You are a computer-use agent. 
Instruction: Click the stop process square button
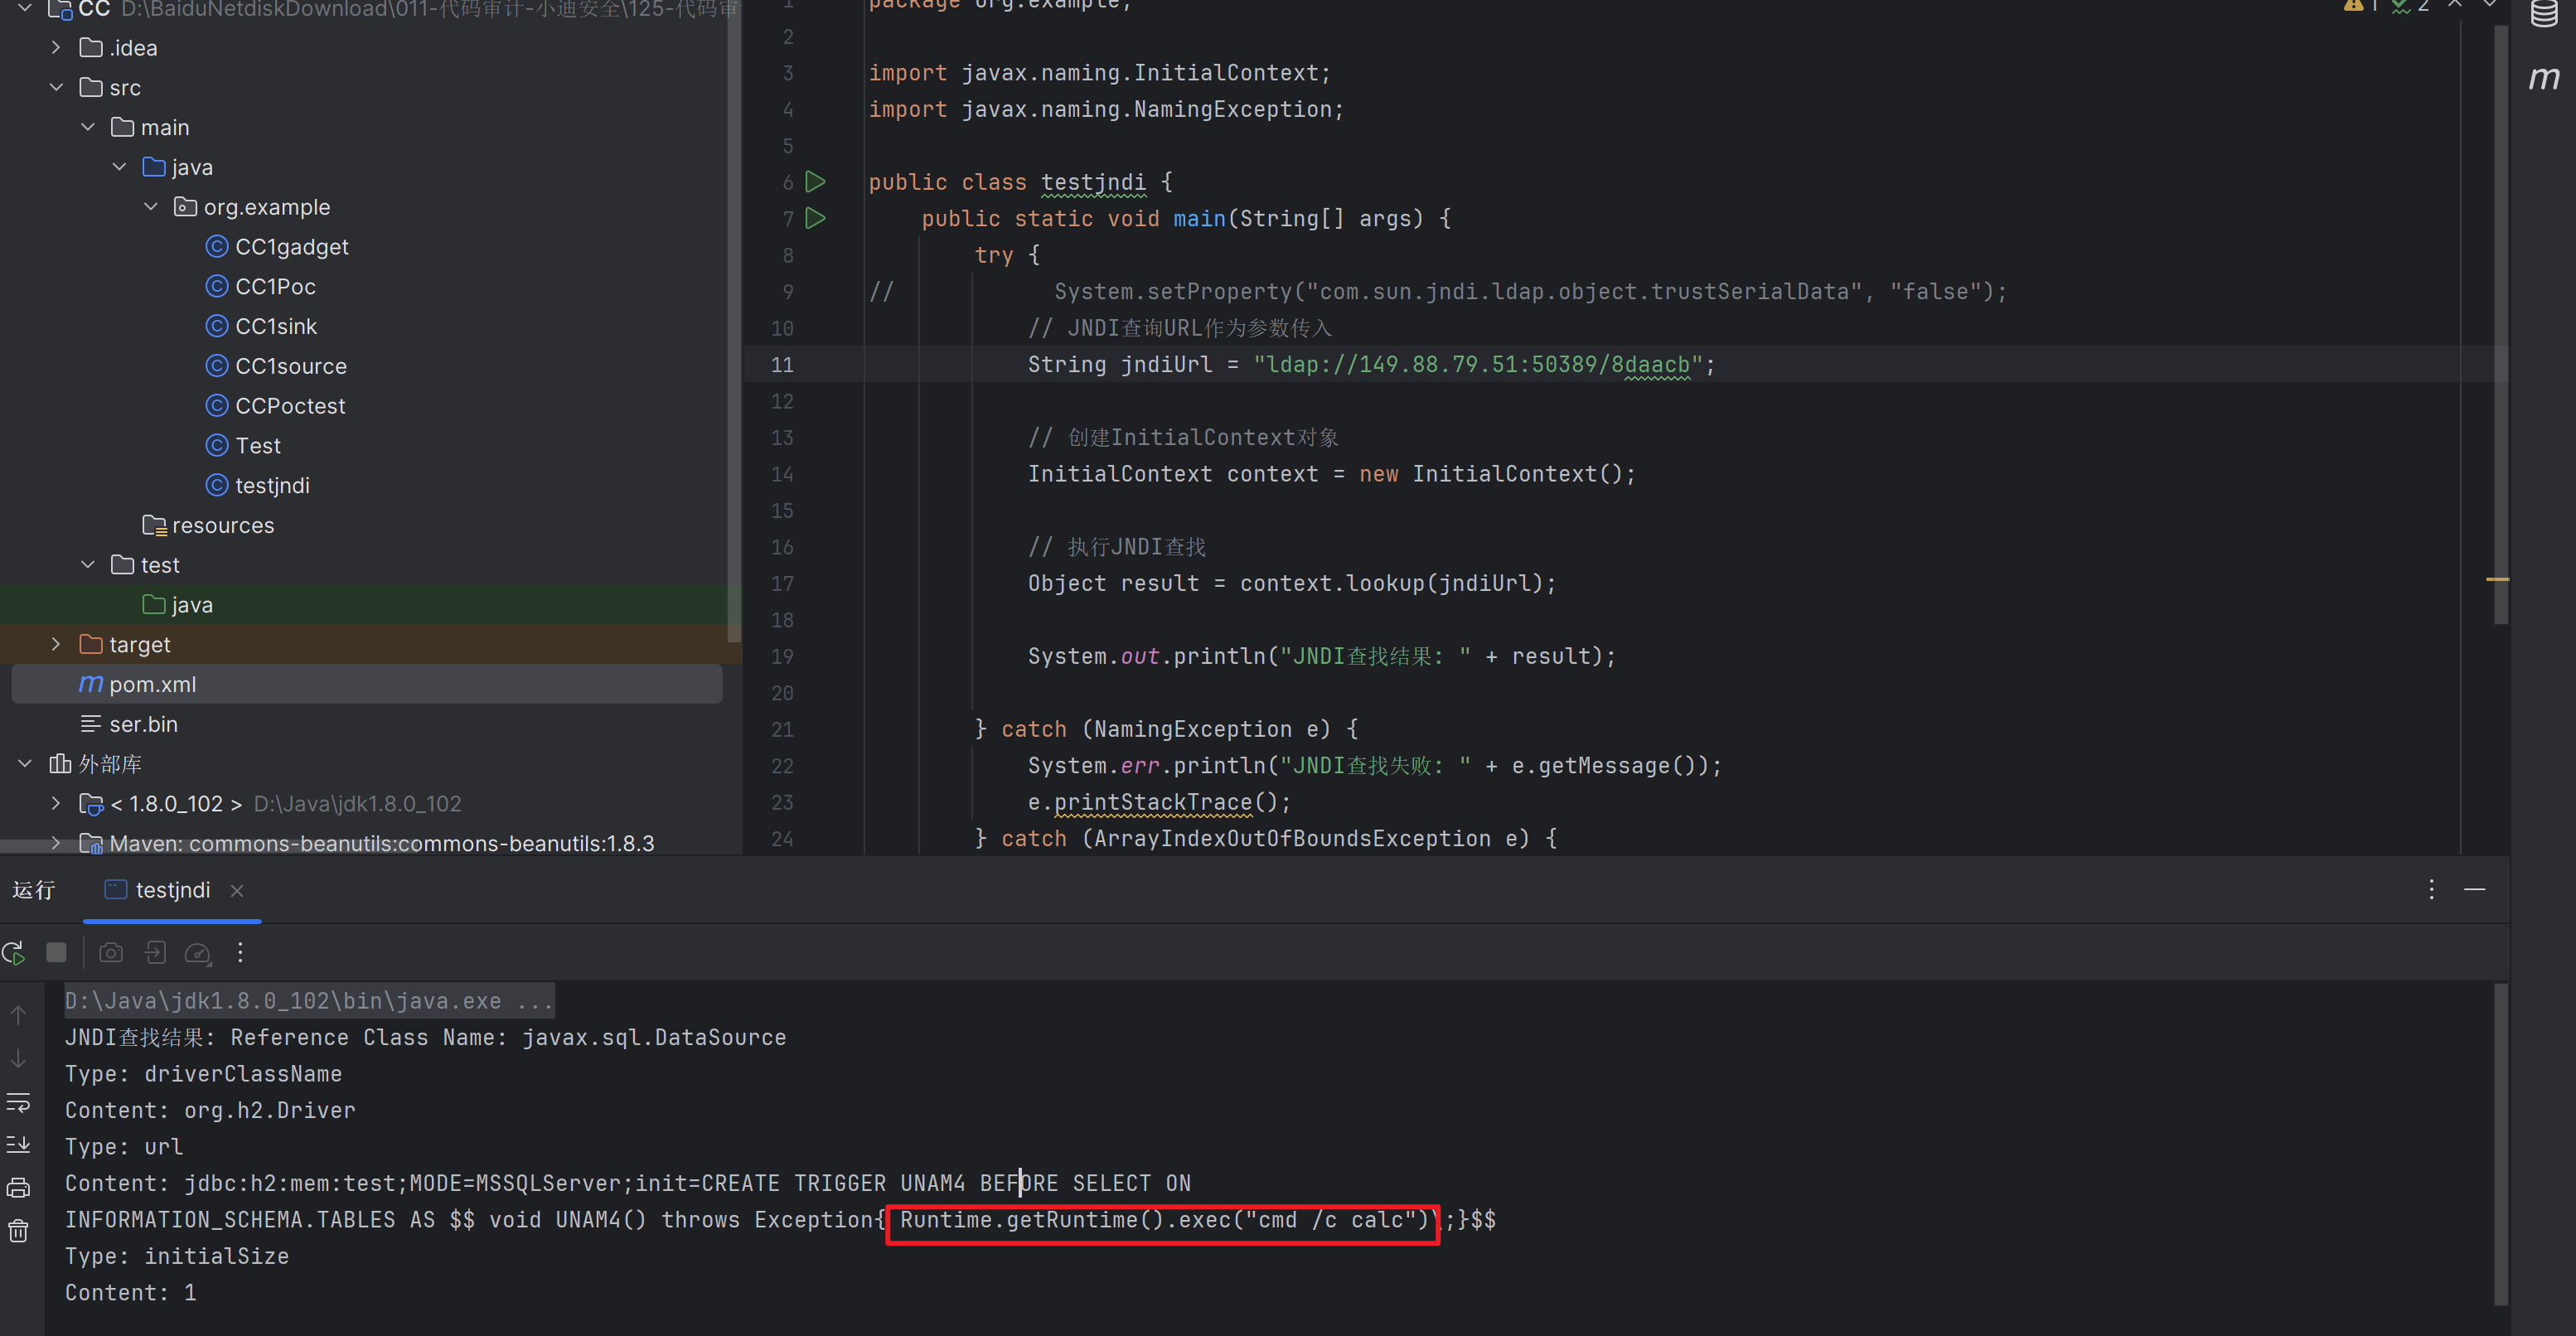56,953
